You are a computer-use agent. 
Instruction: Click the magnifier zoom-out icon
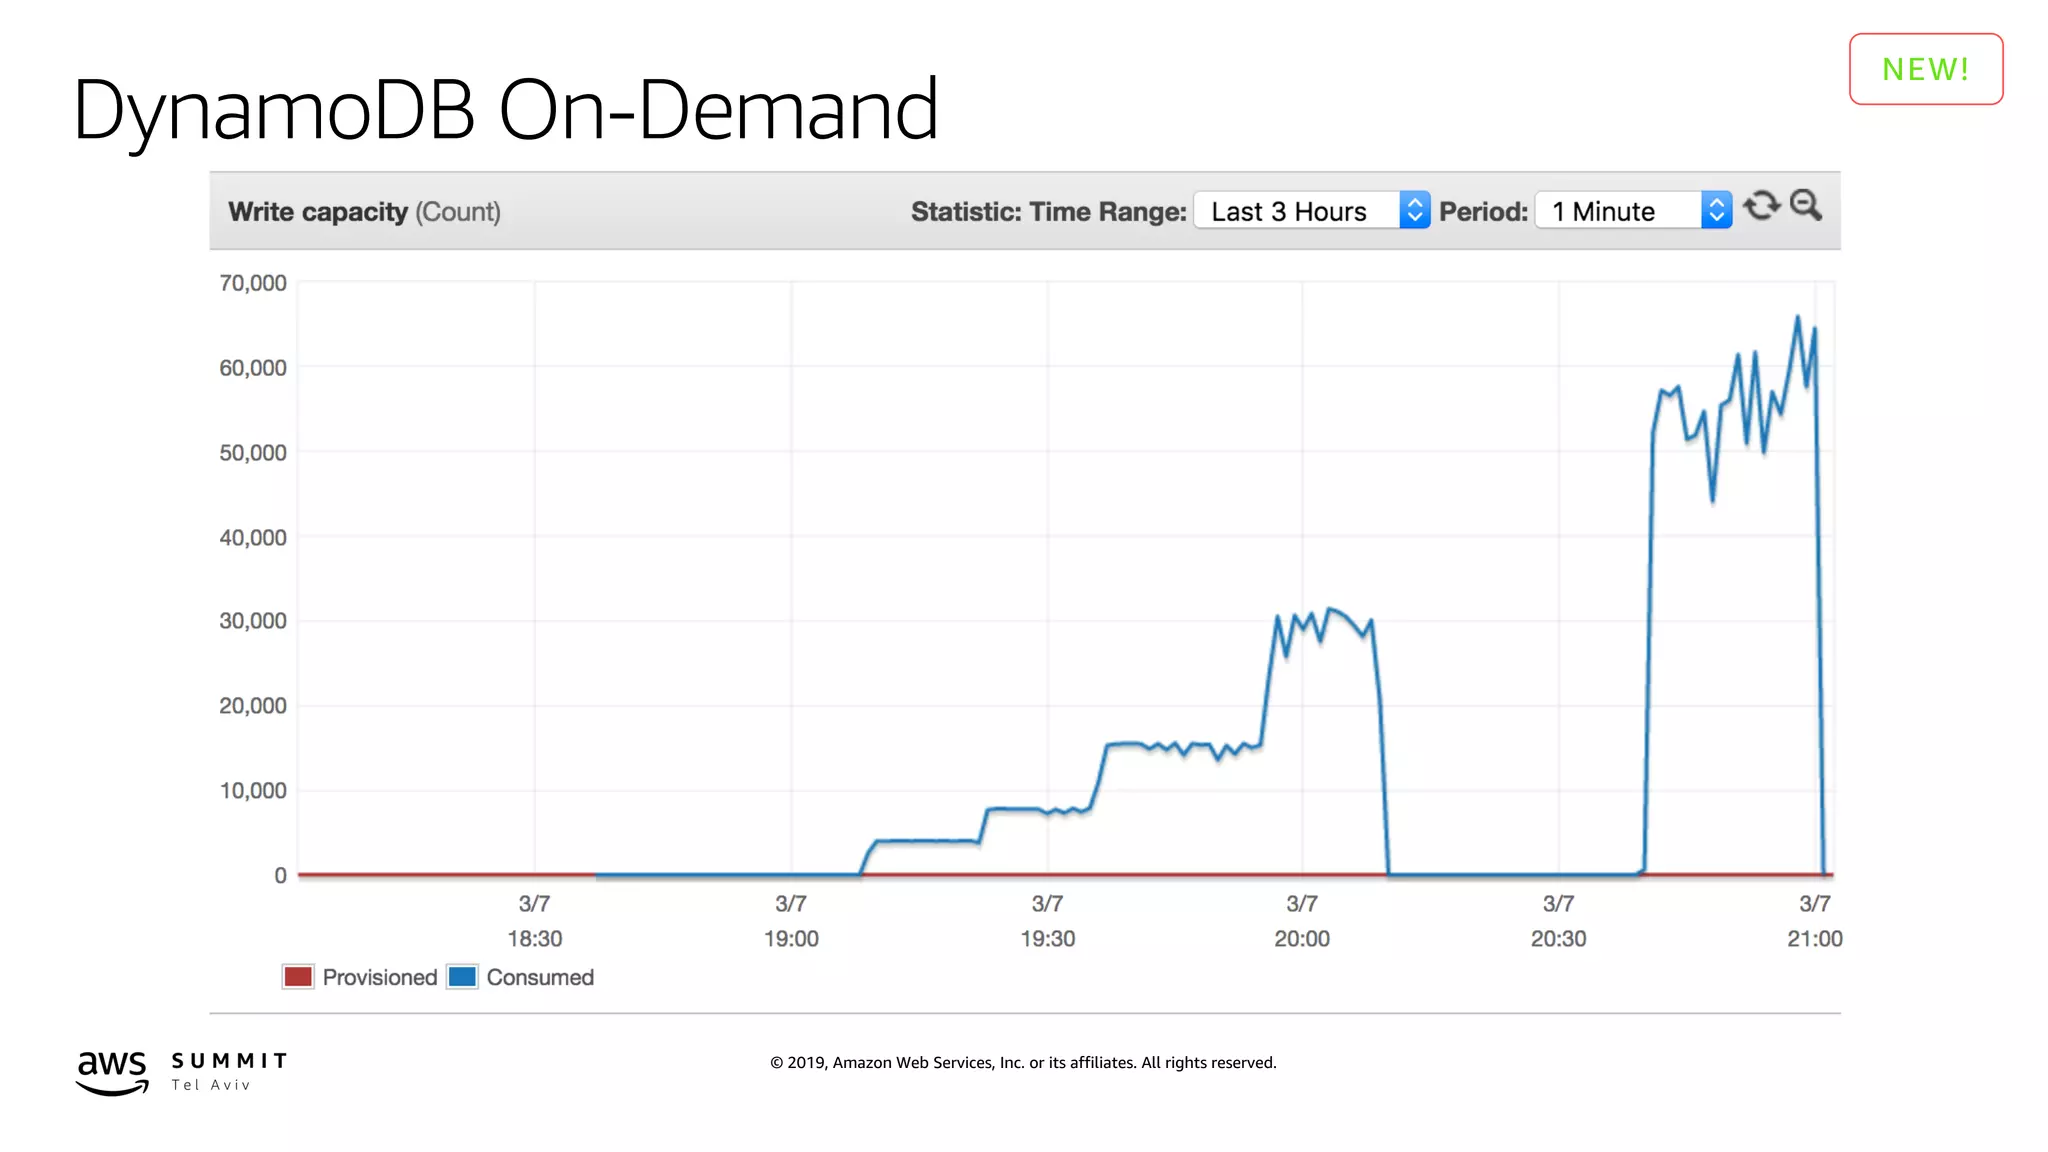[1806, 205]
